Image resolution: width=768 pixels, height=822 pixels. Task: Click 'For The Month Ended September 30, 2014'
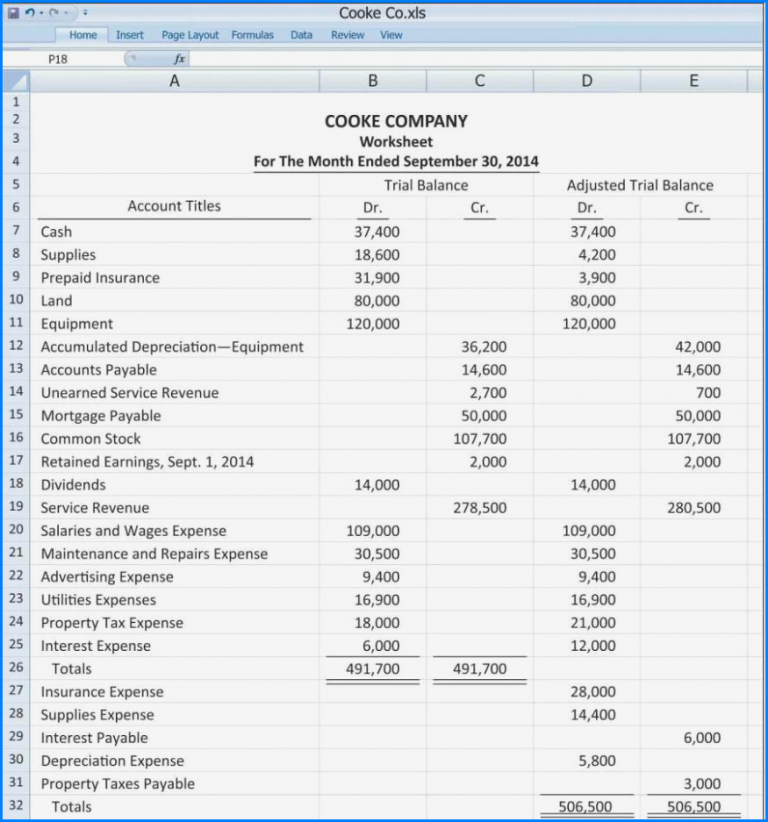(396, 161)
